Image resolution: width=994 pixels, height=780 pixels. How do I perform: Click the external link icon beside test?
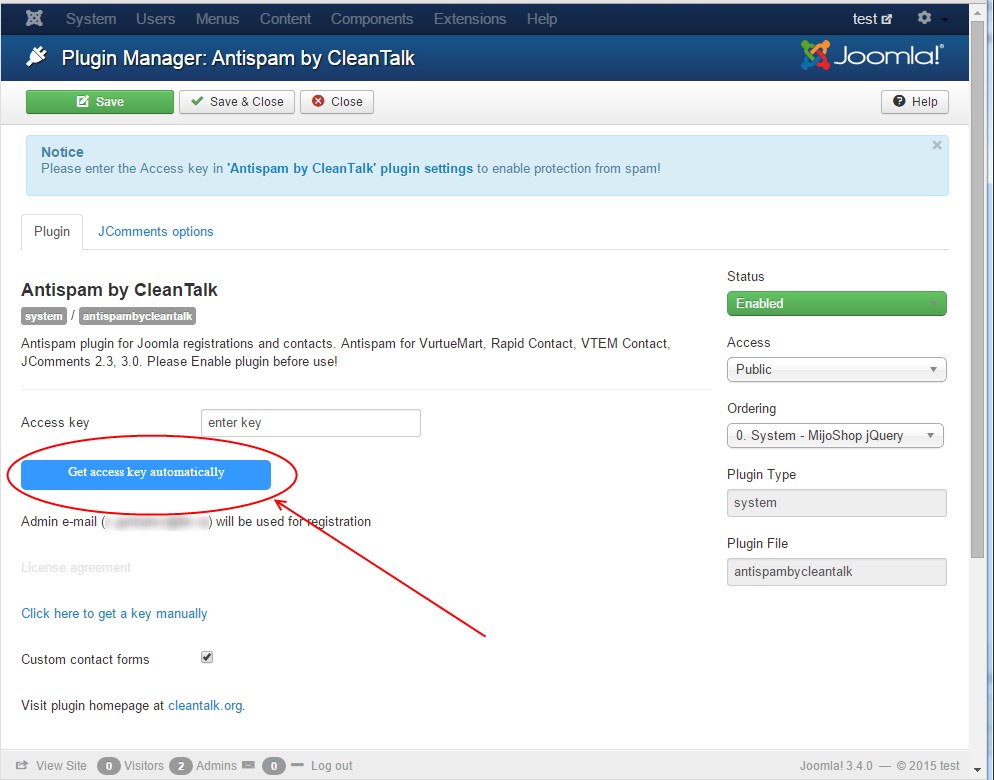(x=886, y=19)
